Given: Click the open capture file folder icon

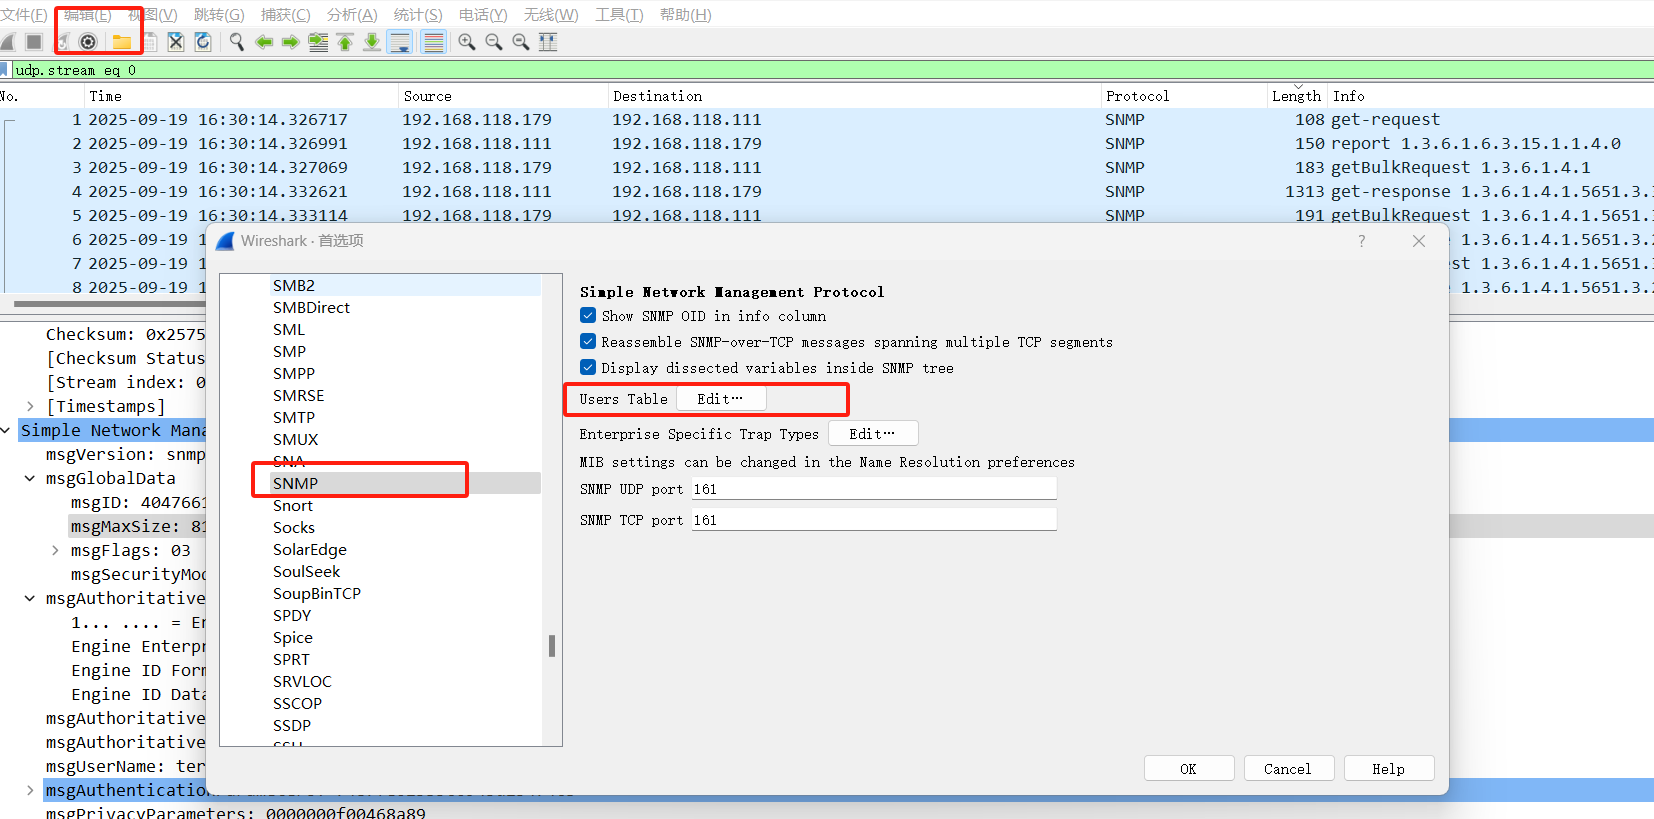Looking at the screenshot, I should click(121, 42).
